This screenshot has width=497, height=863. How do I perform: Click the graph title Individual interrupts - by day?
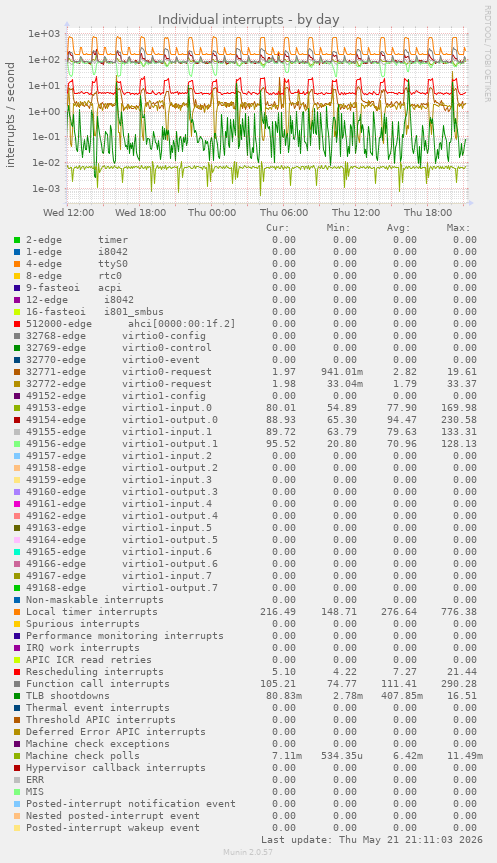point(248,20)
